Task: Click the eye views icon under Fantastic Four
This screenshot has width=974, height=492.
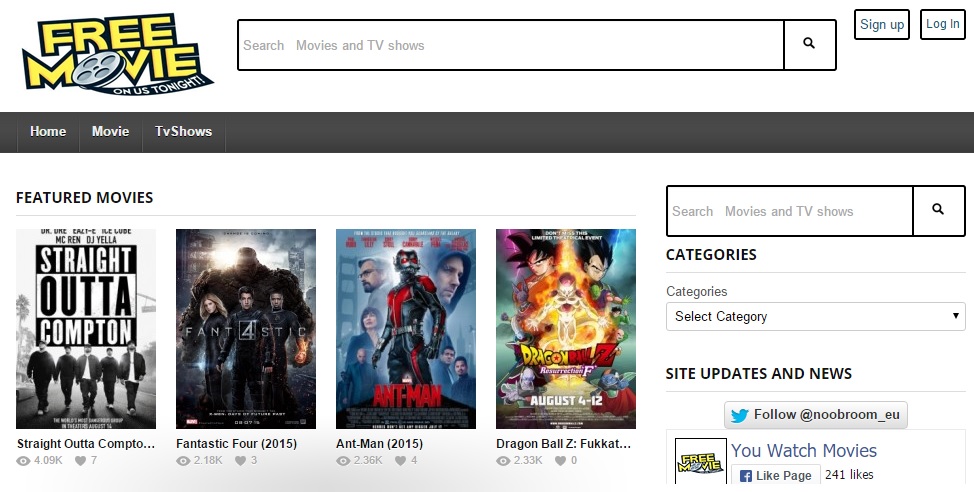Action: pos(183,461)
